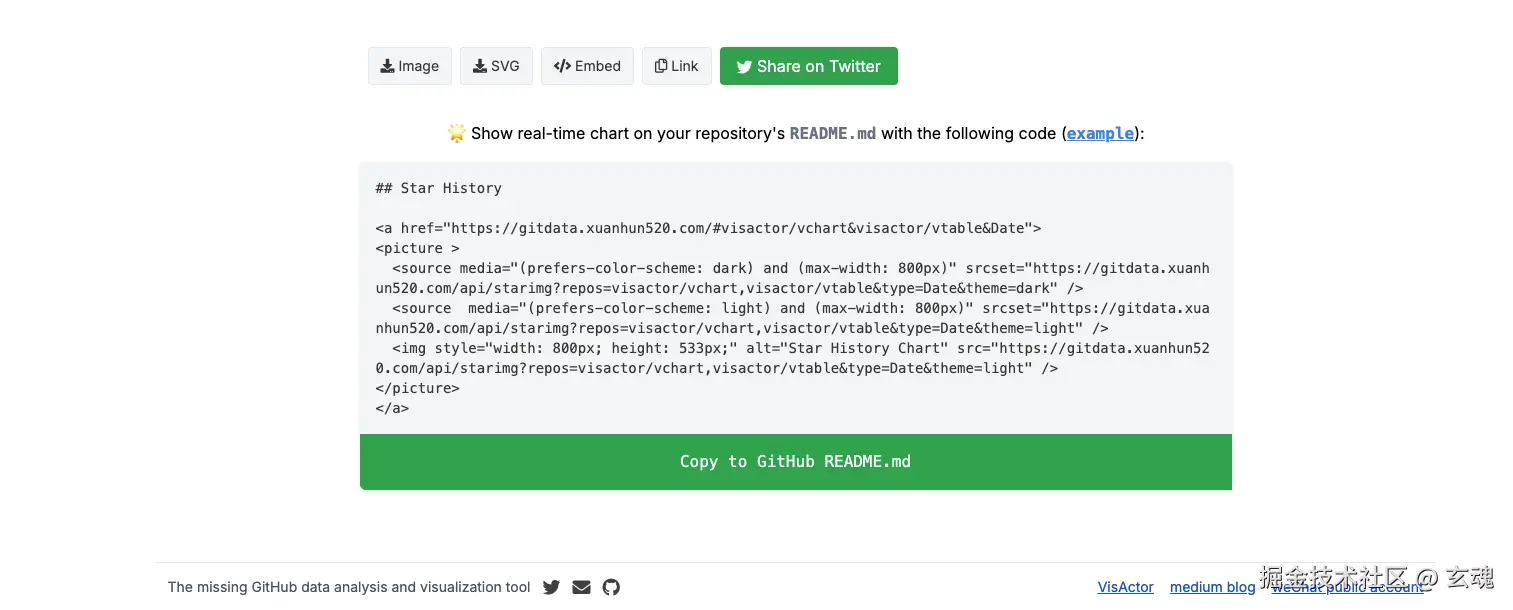Viewport: 1513px width, 610px height.
Task: Download the chart as SVG
Action: pos(496,66)
